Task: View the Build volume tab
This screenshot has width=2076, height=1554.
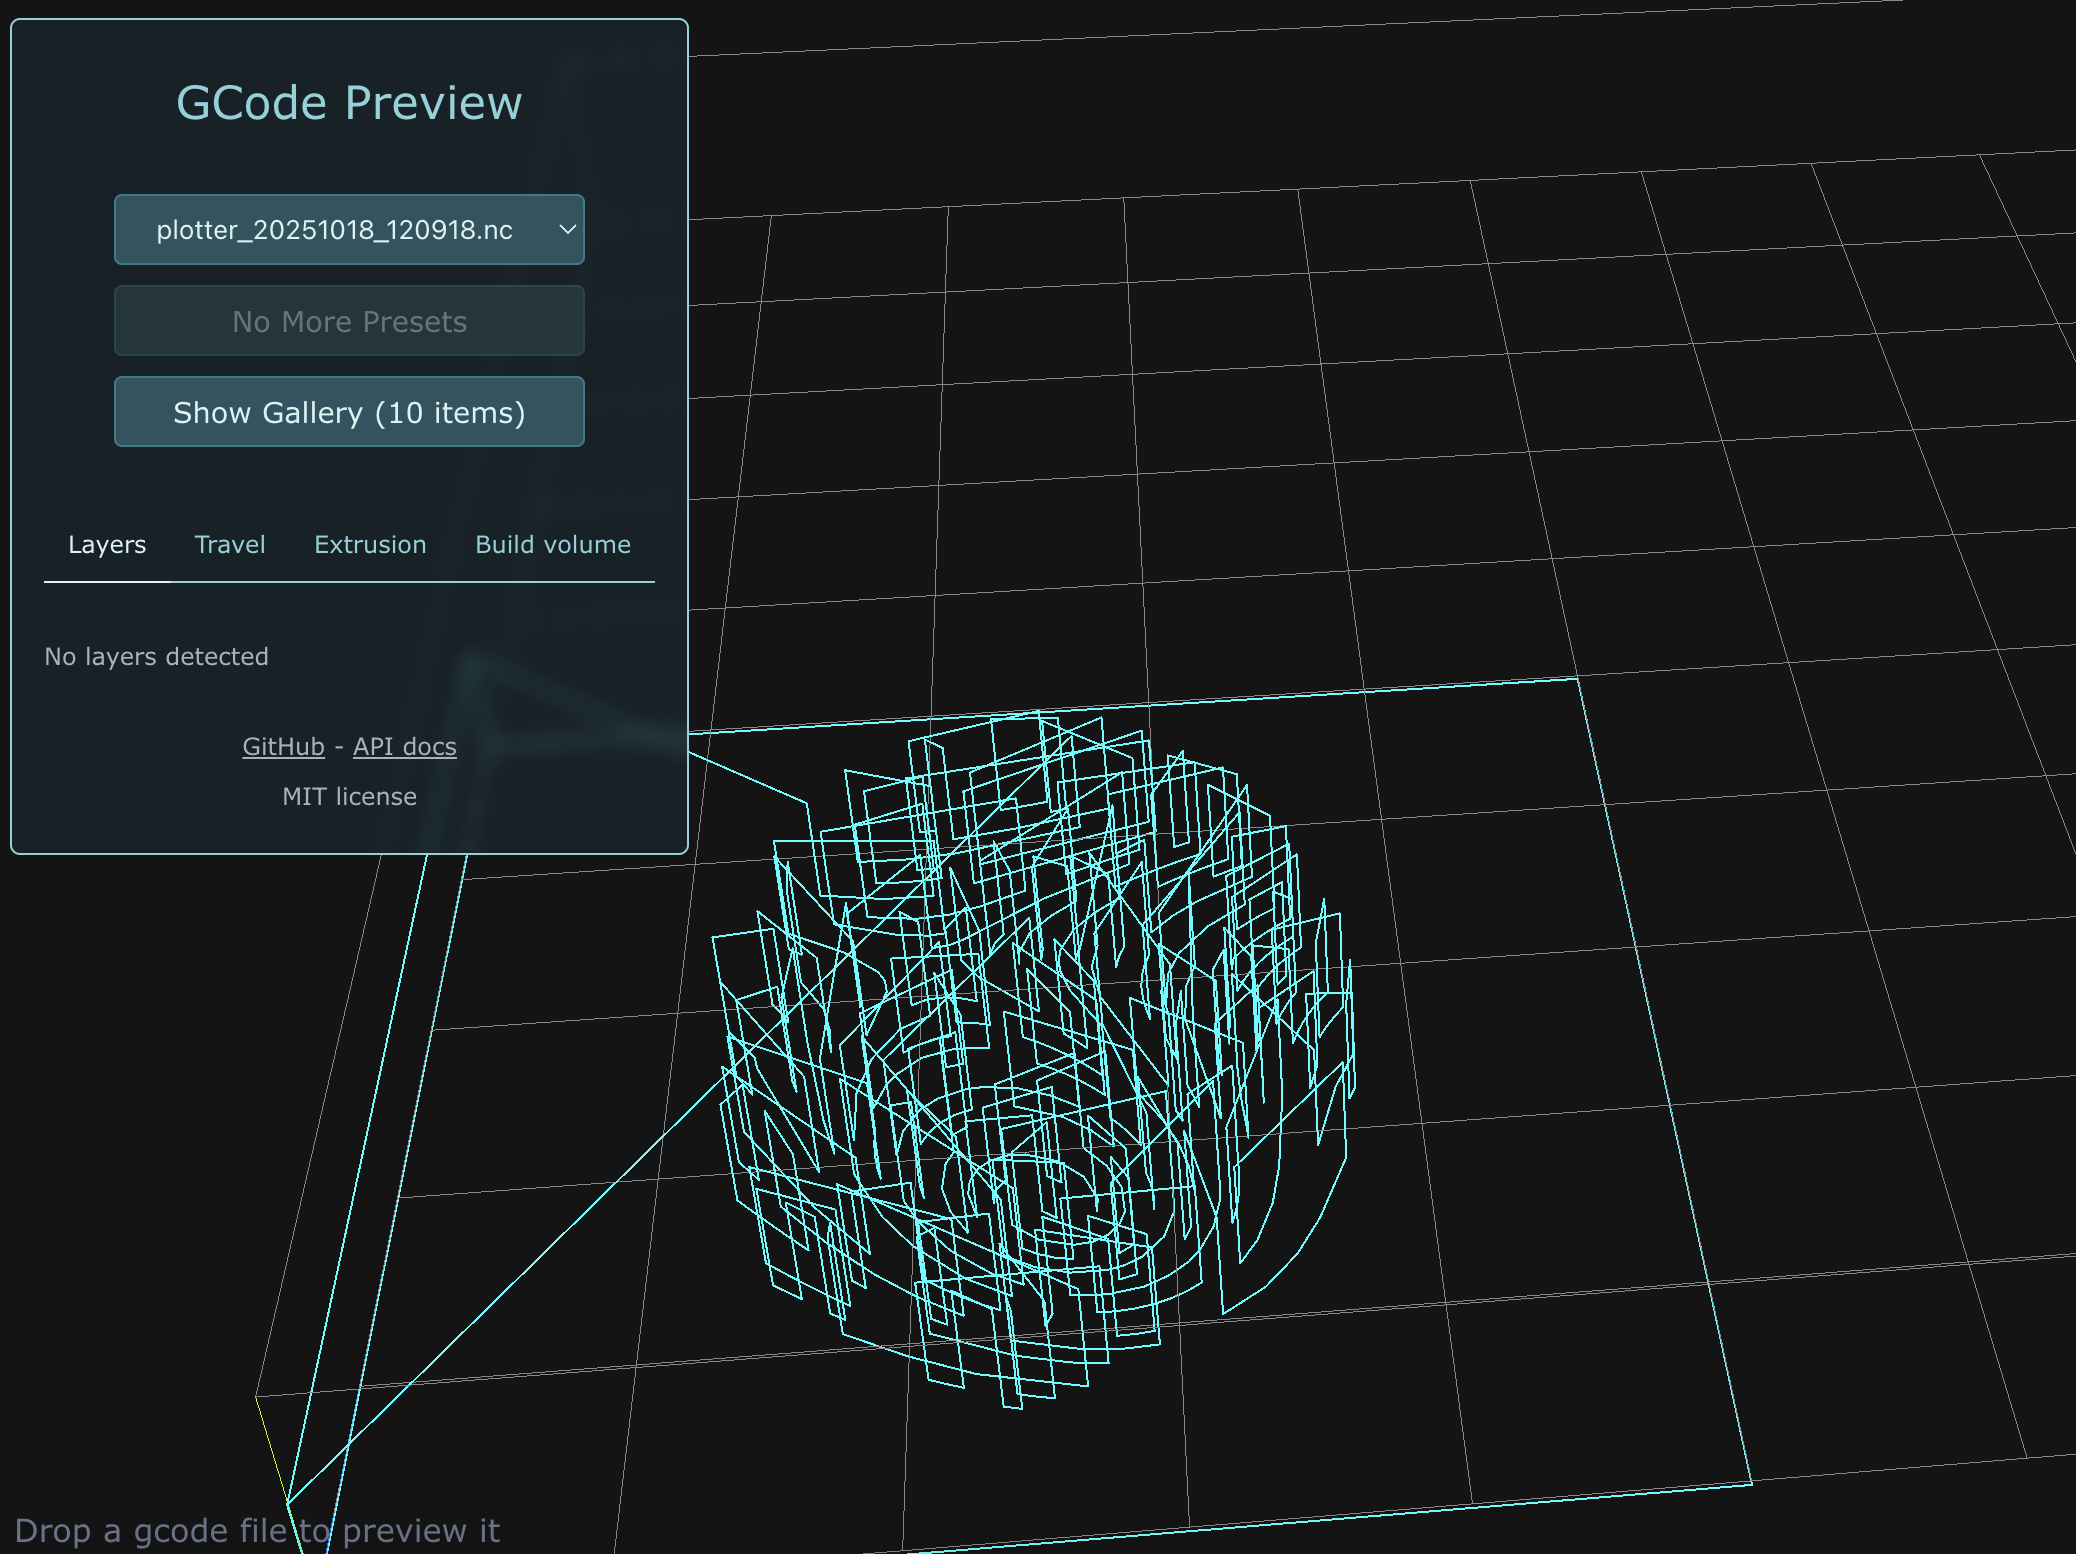Action: 553,544
